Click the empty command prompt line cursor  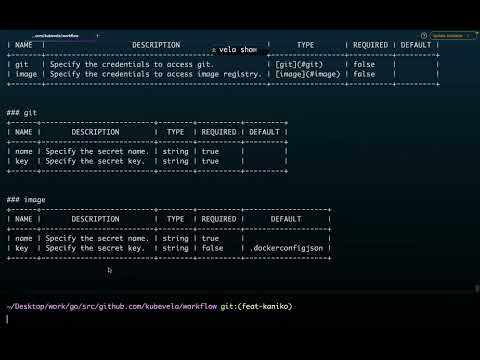[7, 319]
